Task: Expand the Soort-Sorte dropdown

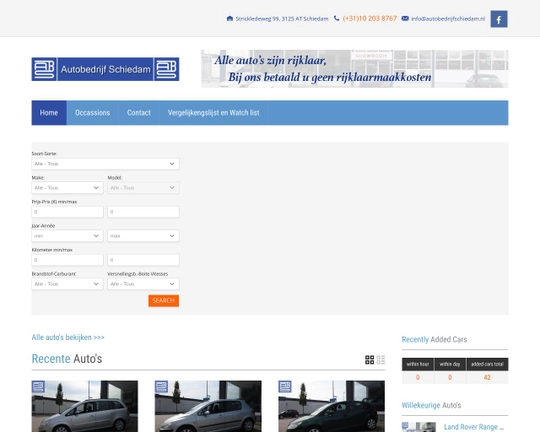Action: pyautogui.click(x=105, y=164)
